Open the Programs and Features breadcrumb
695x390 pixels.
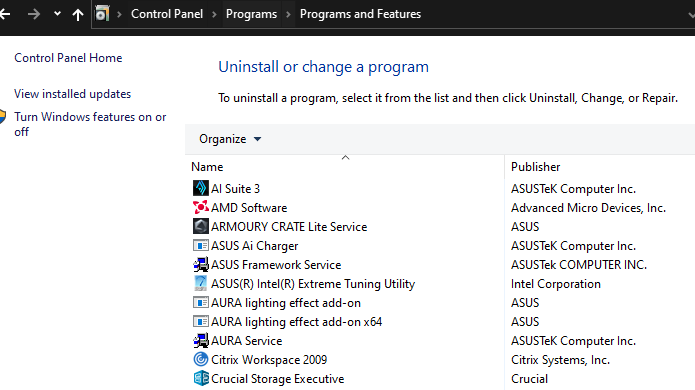pos(360,14)
